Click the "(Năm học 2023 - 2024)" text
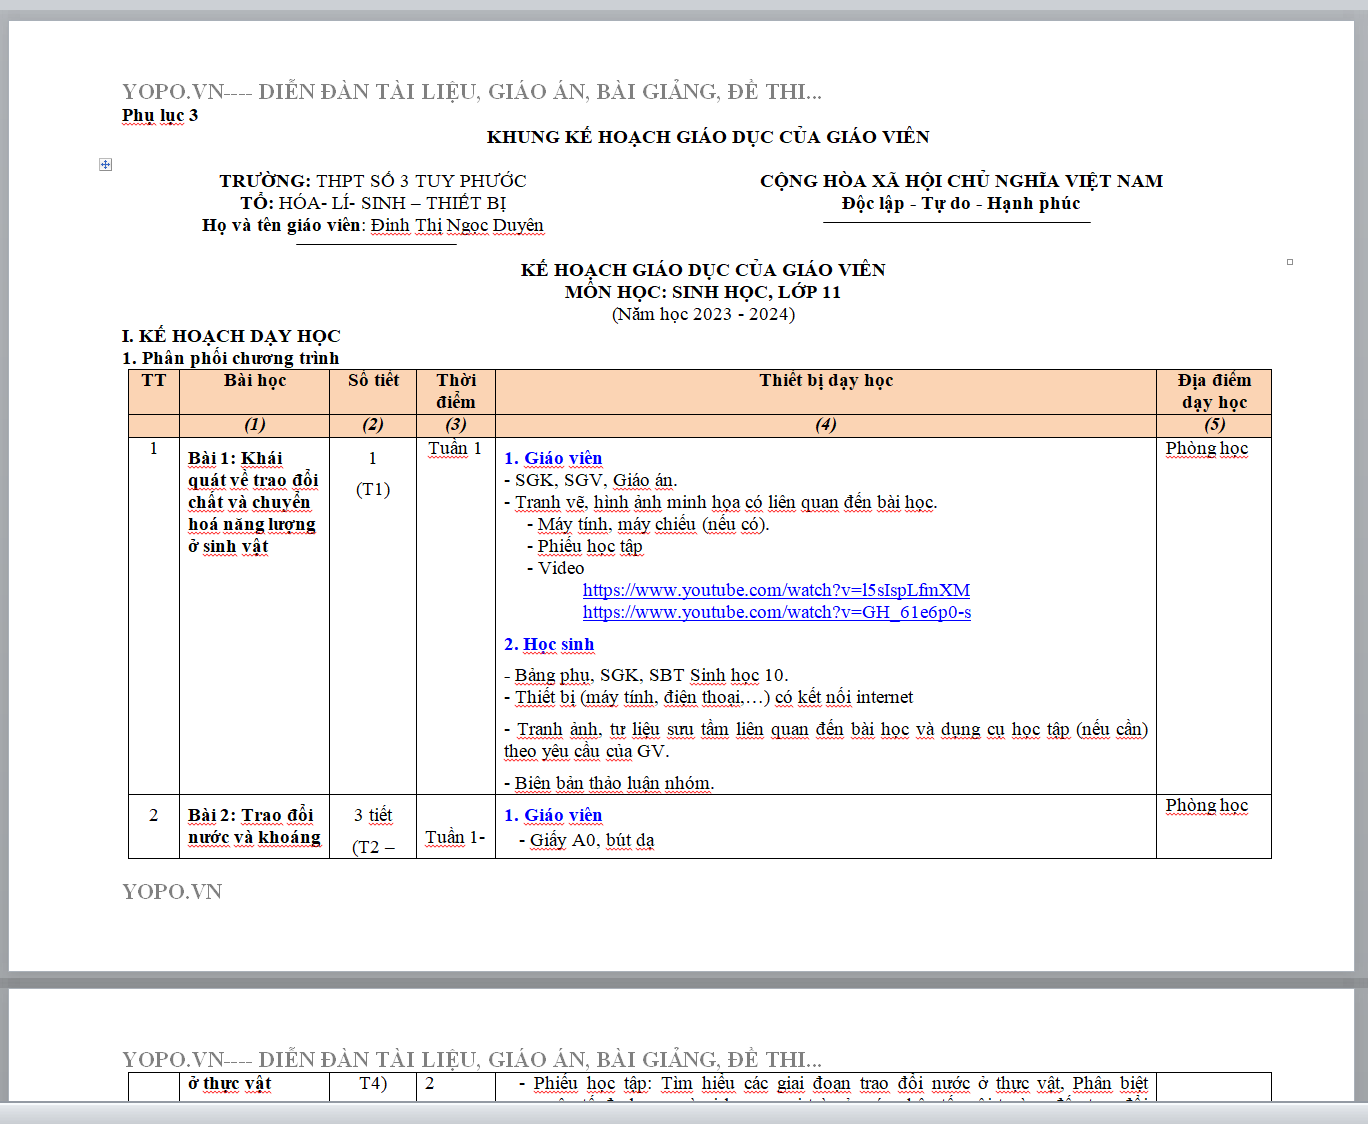This screenshot has width=1368, height=1124. tap(703, 314)
